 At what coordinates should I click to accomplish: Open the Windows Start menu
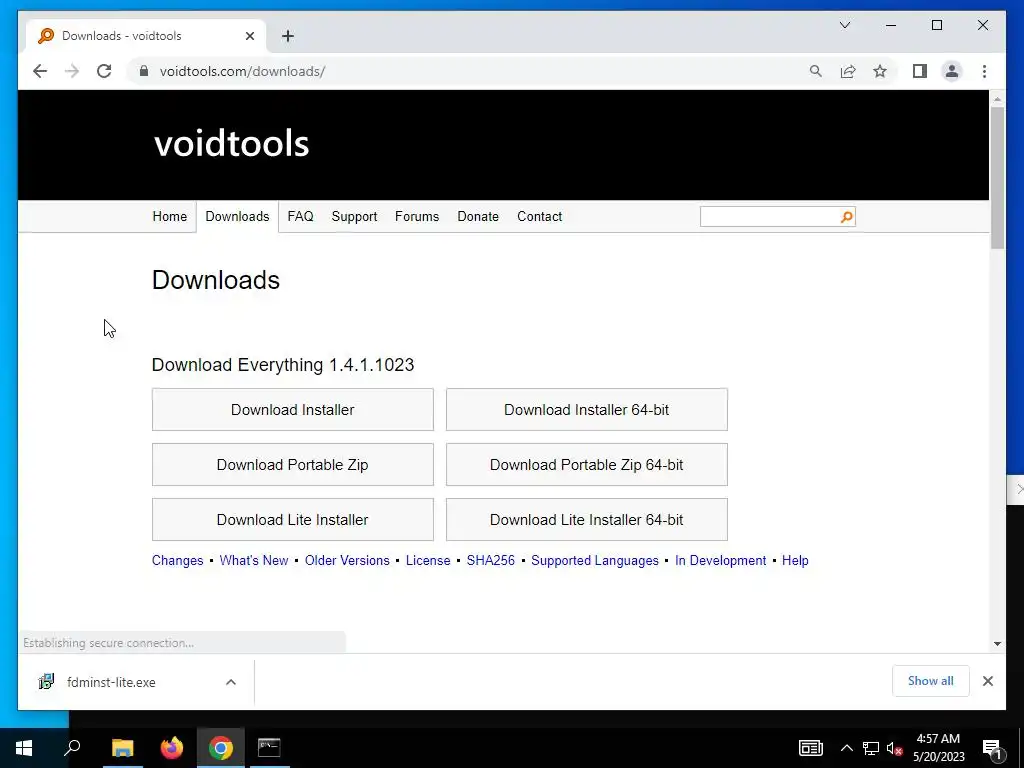pos(24,748)
